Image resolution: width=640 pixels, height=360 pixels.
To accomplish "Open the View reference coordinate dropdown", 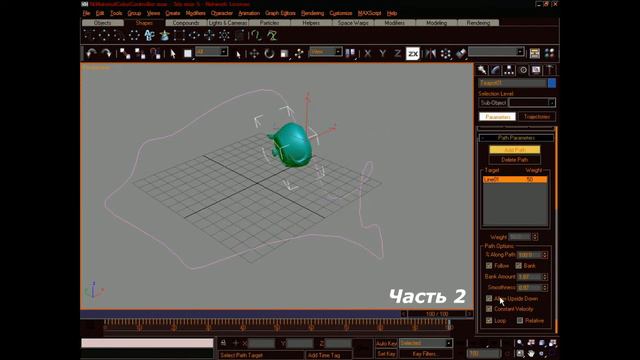I will (x=338, y=52).
